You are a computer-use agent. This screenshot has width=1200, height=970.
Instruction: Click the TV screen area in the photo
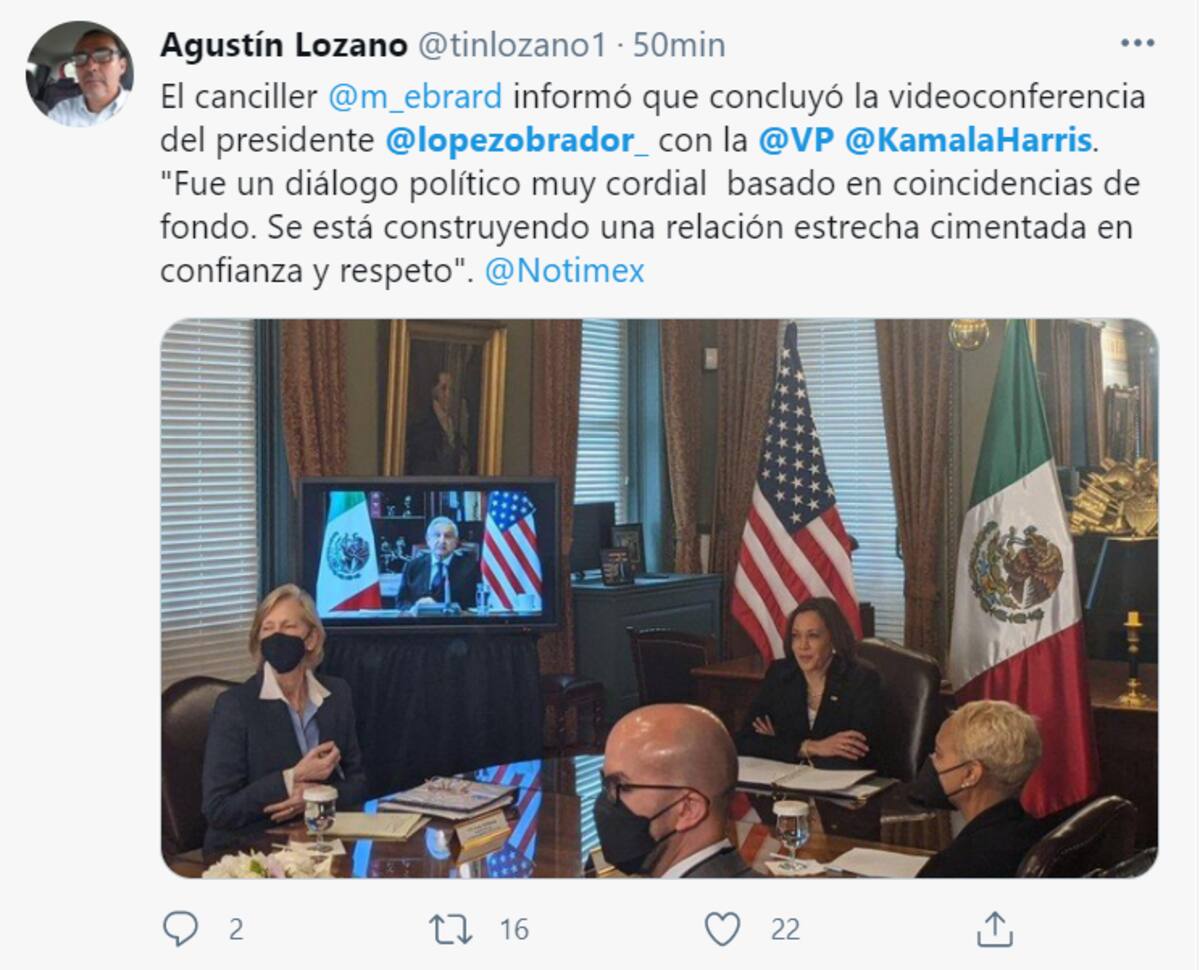pyautogui.click(x=430, y=553)
